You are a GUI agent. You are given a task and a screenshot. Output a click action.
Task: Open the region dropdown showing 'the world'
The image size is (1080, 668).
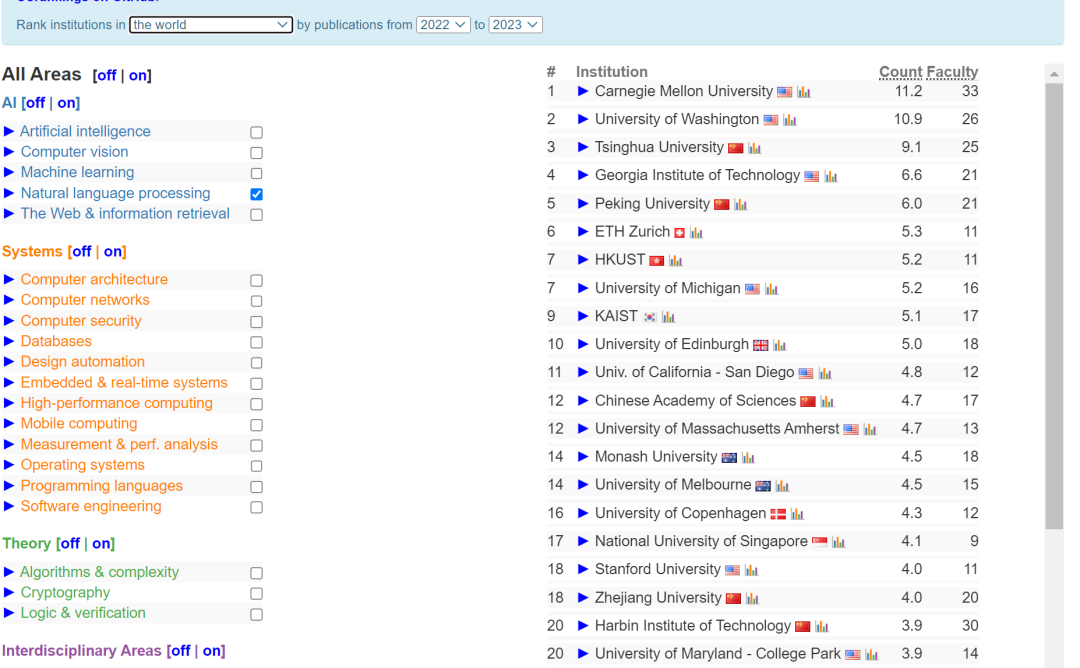[211, 25]
